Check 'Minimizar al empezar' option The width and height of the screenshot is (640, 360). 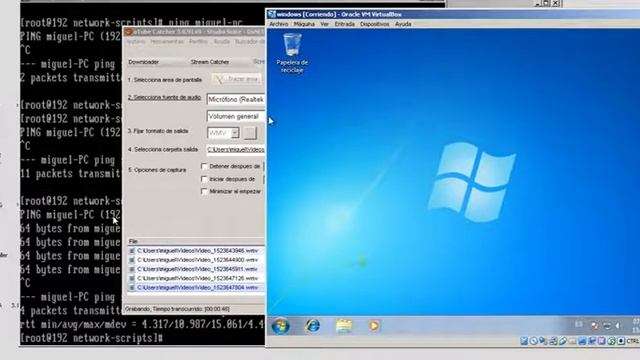(x=204, y=191)
